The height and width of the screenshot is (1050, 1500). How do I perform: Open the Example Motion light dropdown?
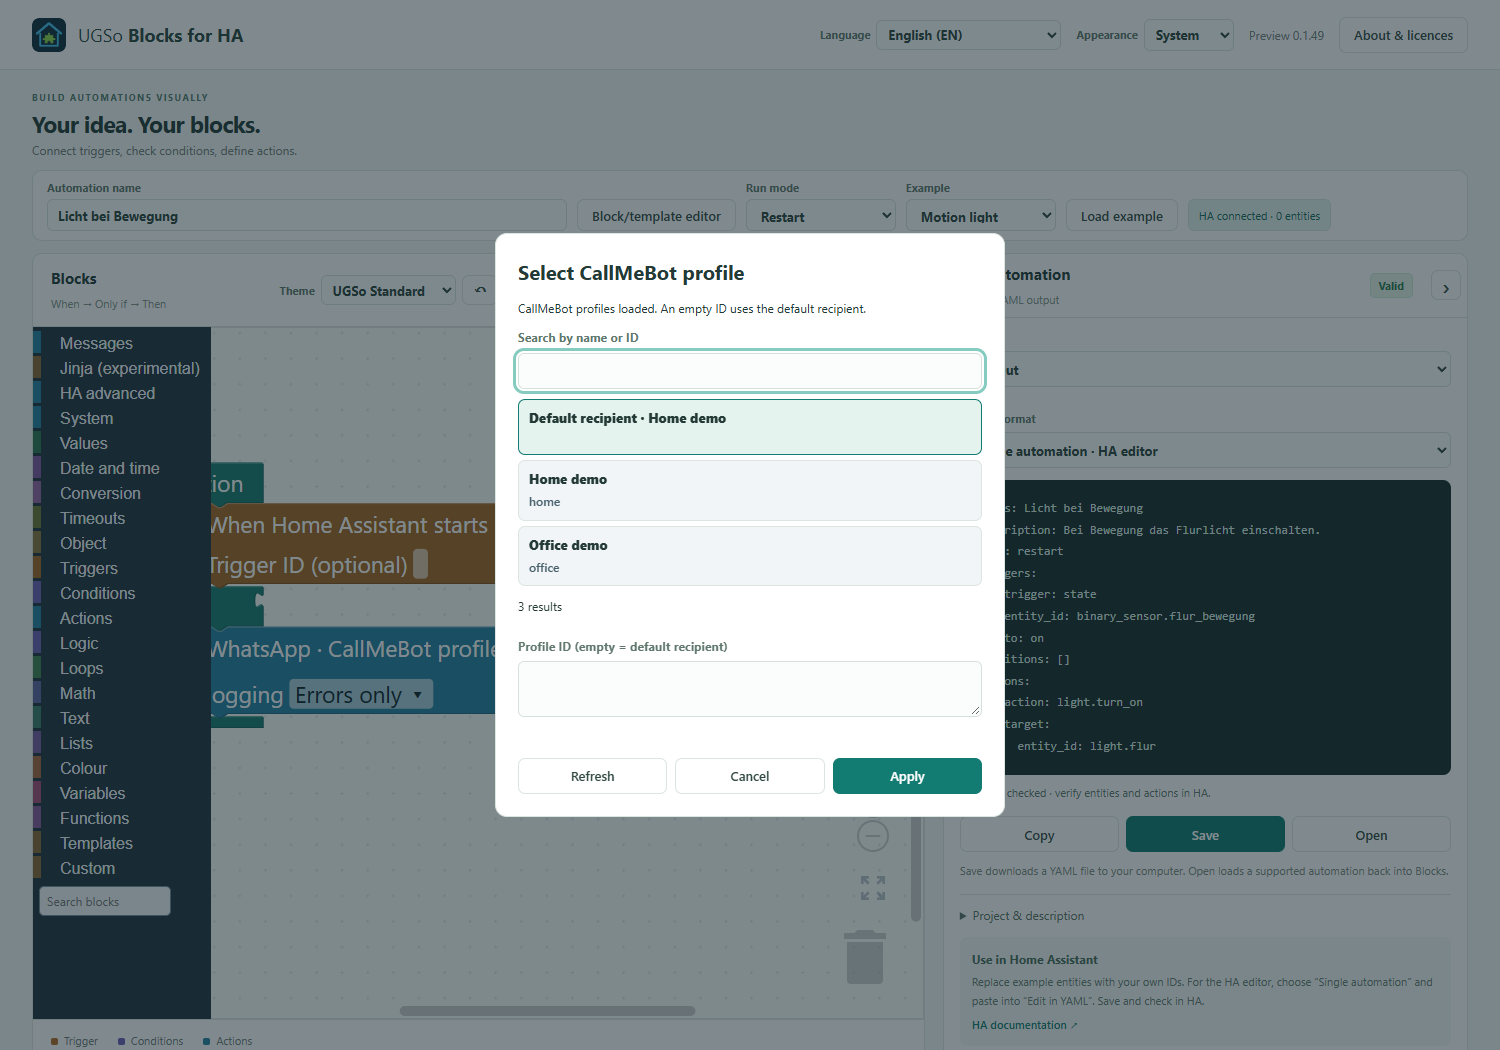[x=981, y=216]
